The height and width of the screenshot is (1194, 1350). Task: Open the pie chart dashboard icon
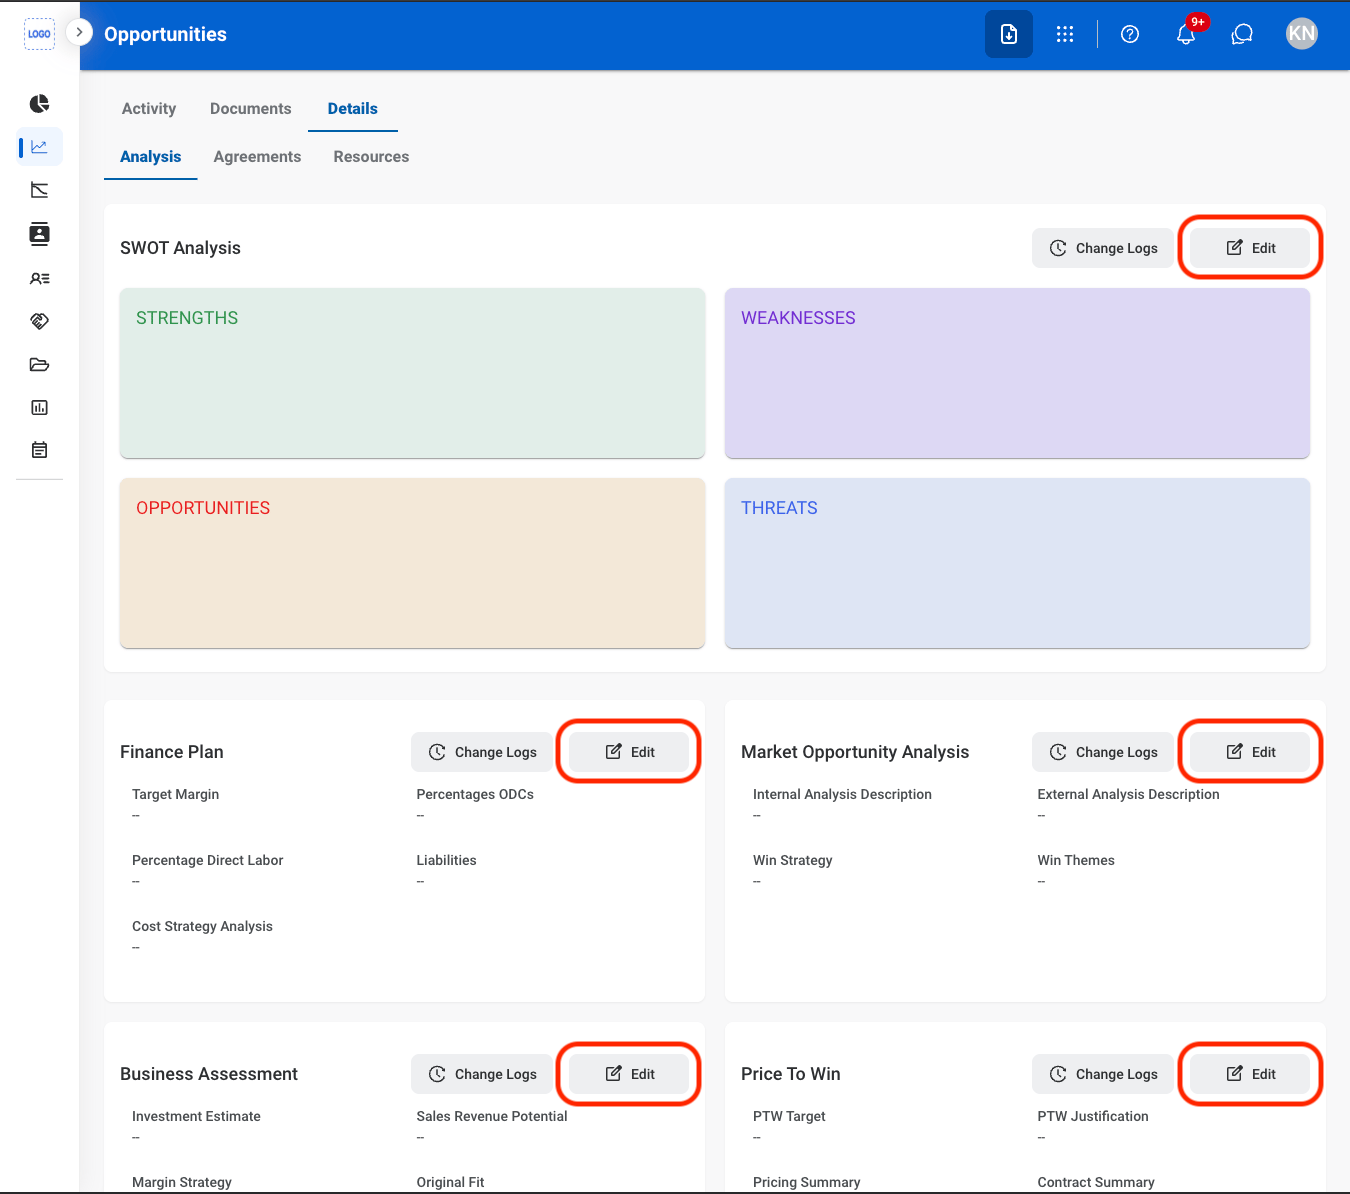click(x=40, y=104)
